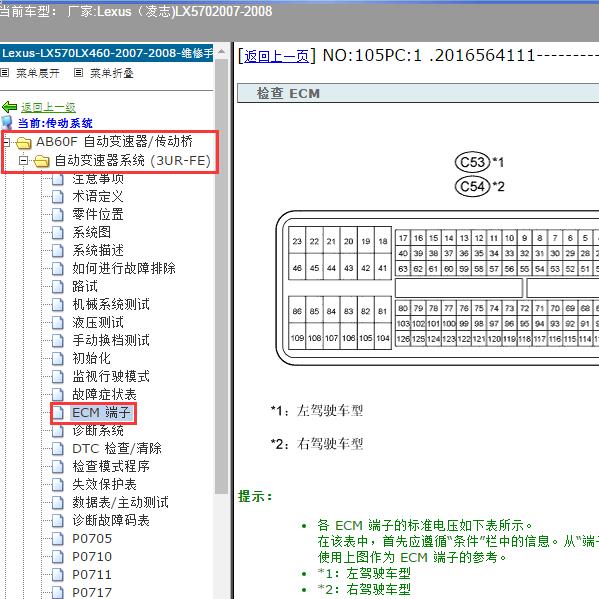Select the highlighted ECM 端子 tree item
Image resolution: width=599 pixels, height=599 pixels.
click(102, 413)
